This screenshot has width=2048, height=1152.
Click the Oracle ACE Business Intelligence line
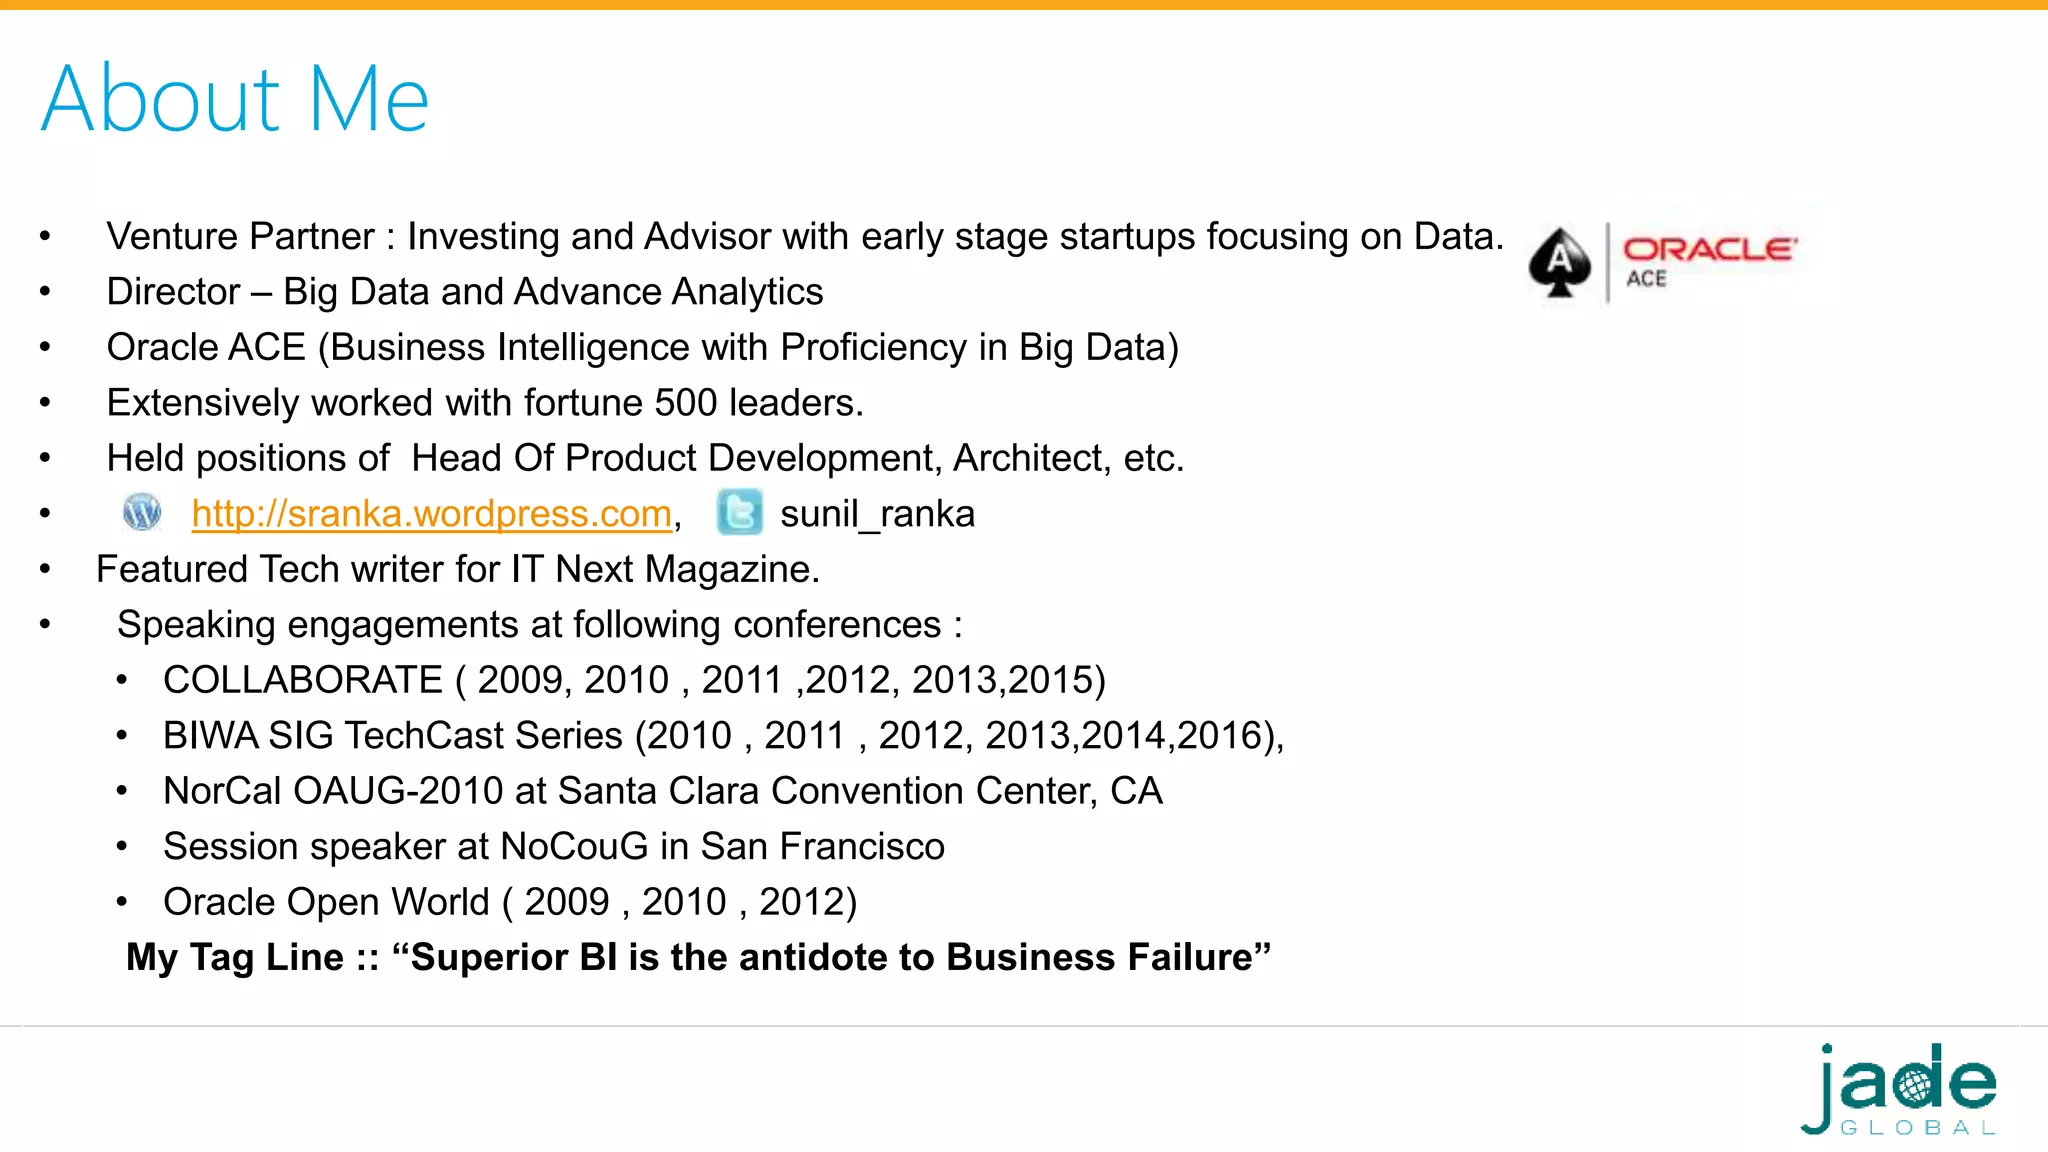643,348
